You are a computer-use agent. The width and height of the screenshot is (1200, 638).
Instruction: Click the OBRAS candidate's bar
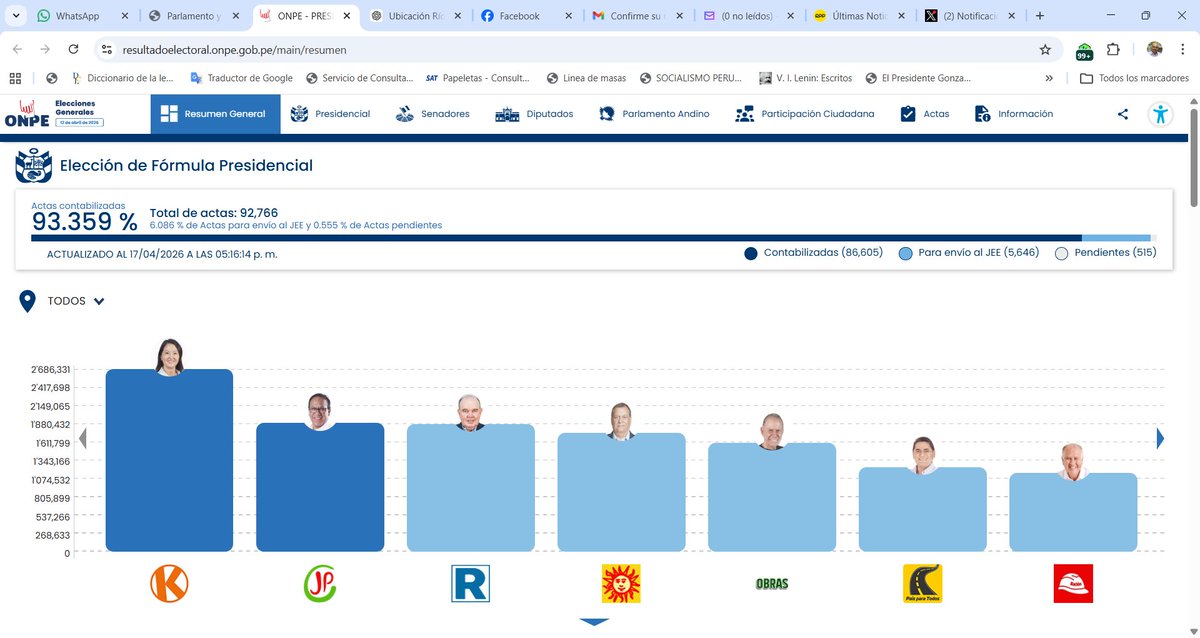tap(771, 497)
